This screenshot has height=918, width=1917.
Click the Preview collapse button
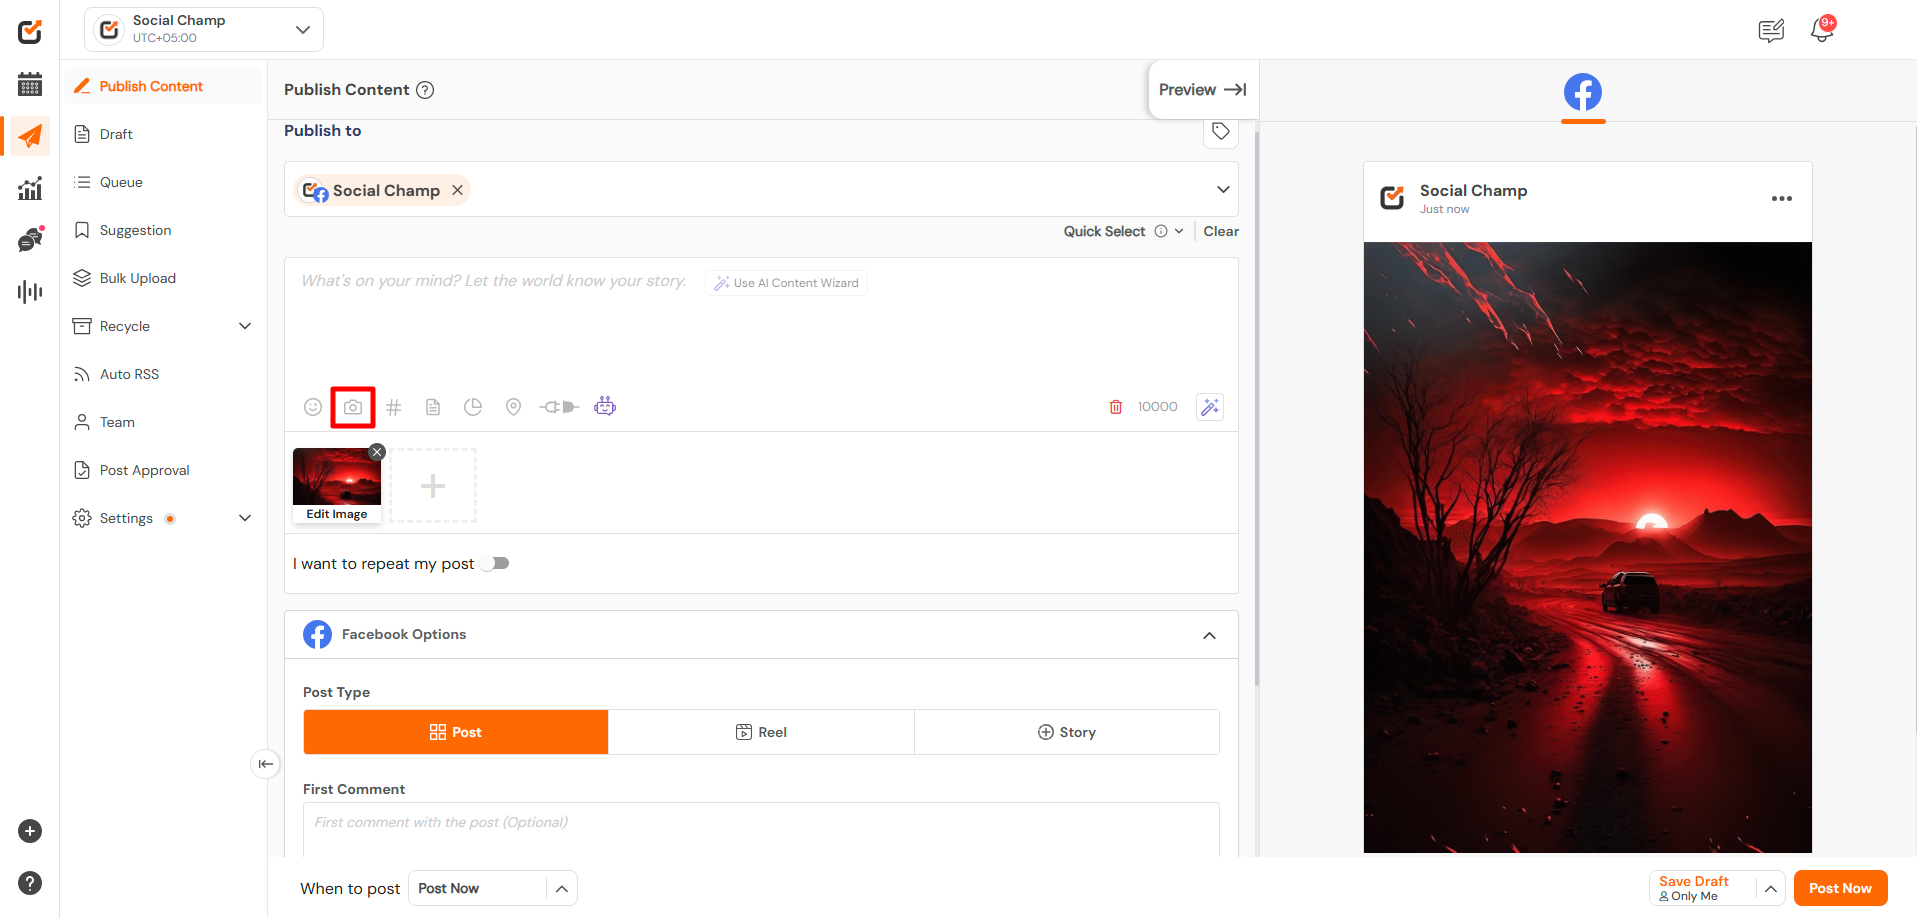point(1203,90)
